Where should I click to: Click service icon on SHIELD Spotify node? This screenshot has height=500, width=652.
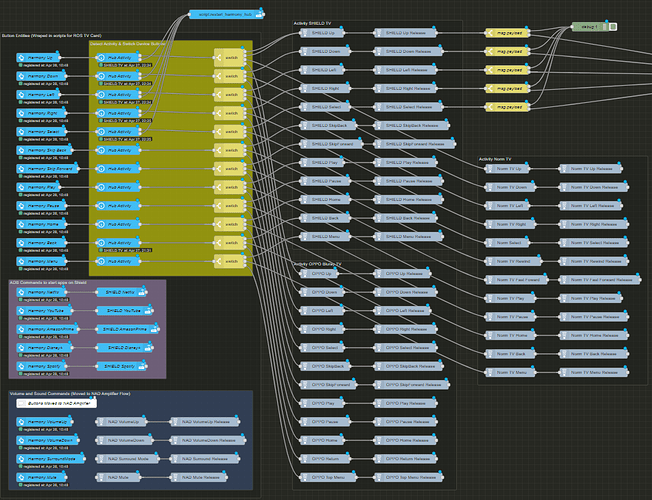pos(142,366)
